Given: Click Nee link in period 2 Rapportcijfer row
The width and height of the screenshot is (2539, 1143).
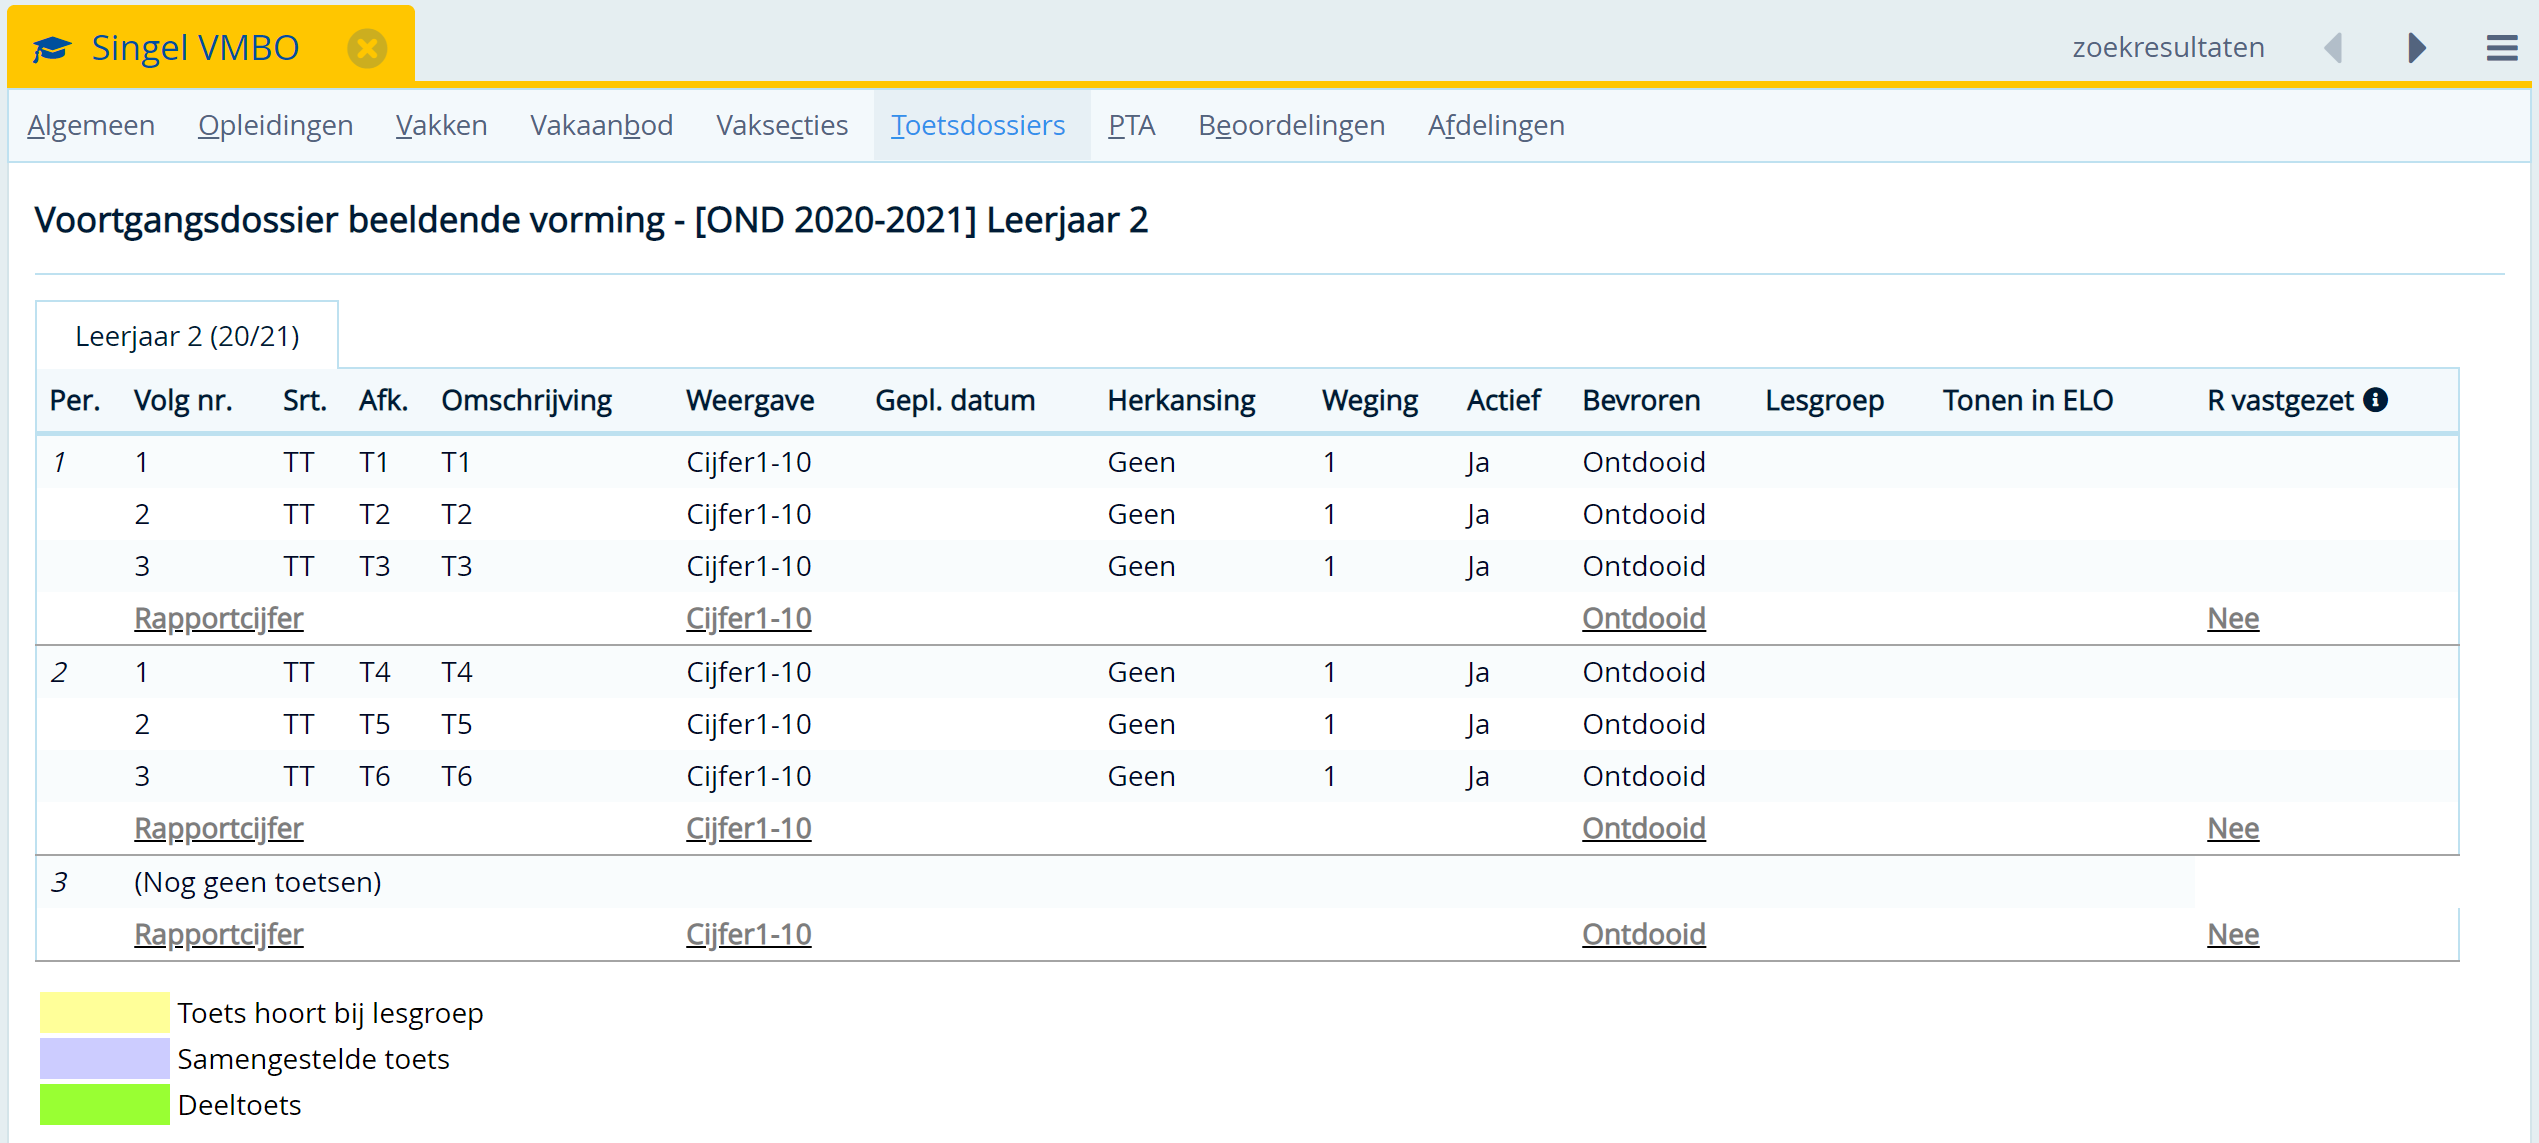Looking at the screenshot, I should 2233,828.
